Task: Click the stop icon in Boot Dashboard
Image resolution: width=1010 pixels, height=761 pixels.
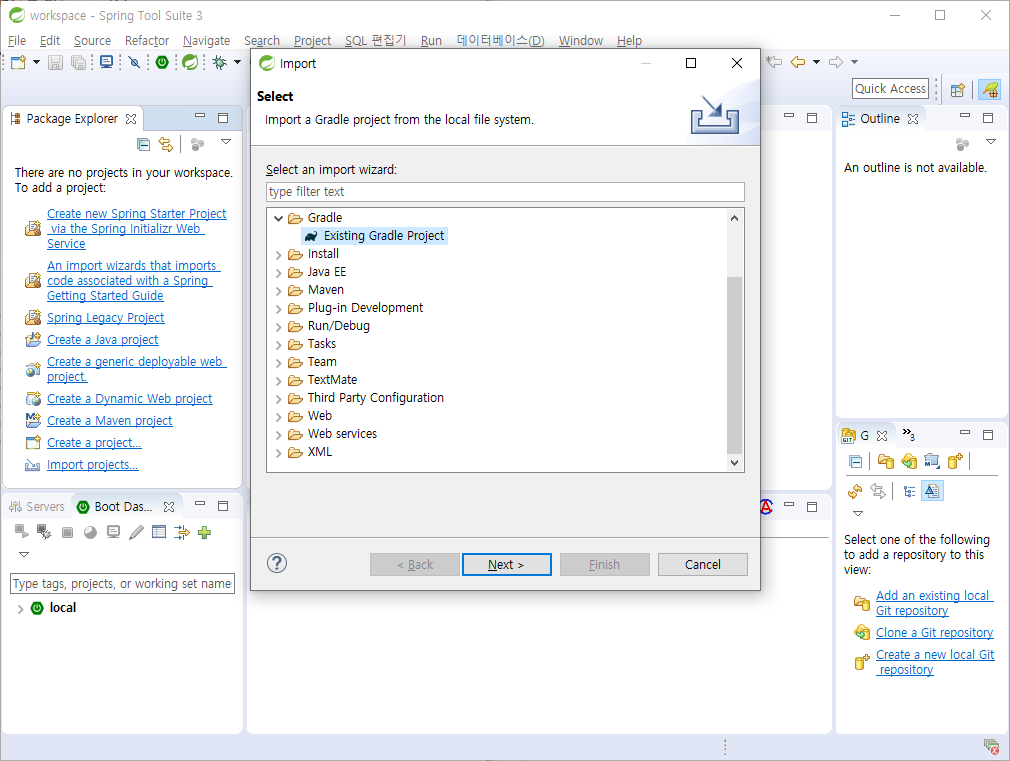Action: (x=67, y=532)
